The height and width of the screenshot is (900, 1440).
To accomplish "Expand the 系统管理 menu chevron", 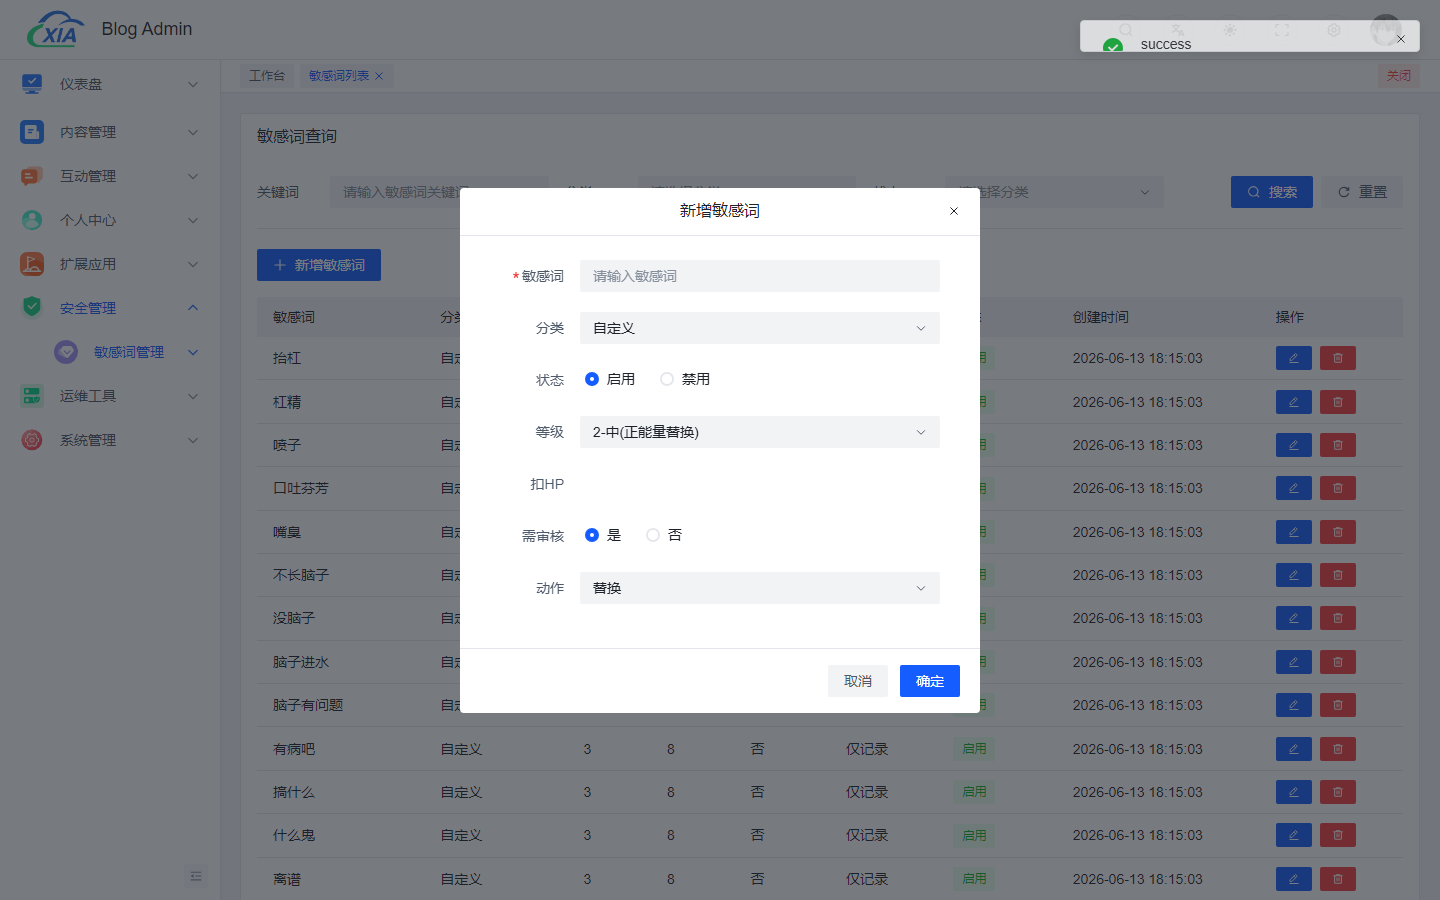I will [193, 440].
